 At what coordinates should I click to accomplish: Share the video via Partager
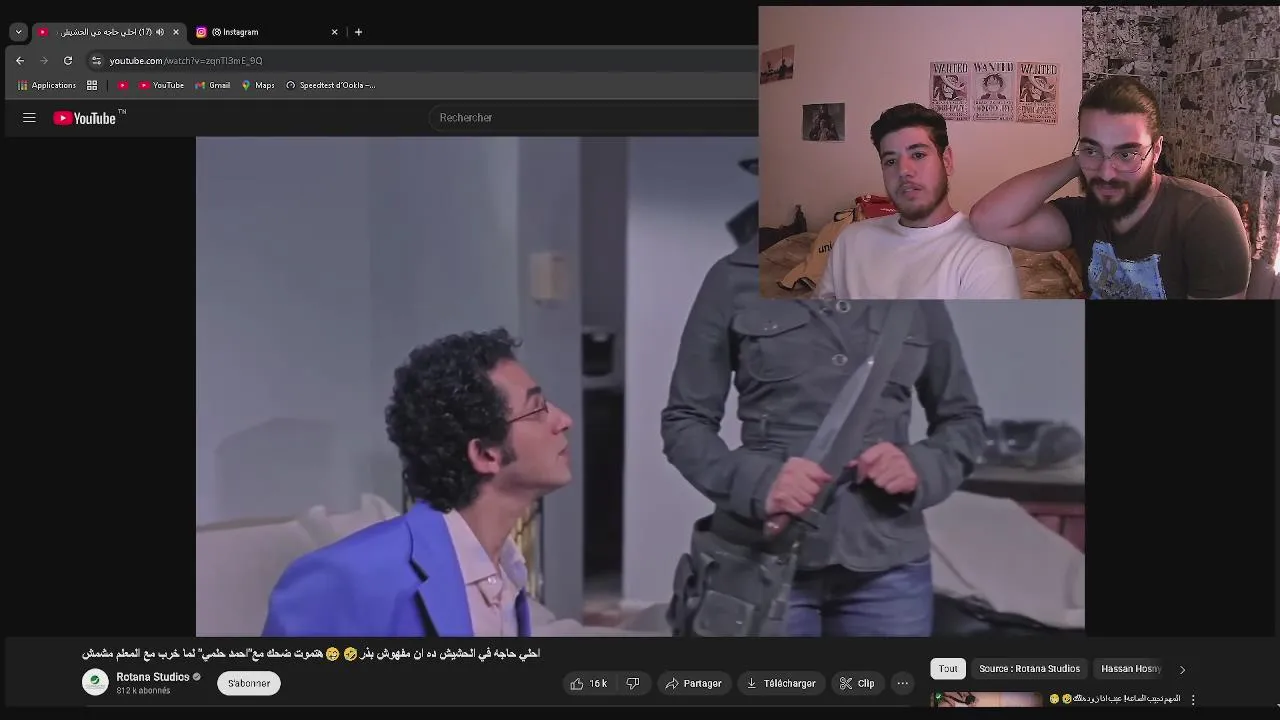click(x=693, y=684)
